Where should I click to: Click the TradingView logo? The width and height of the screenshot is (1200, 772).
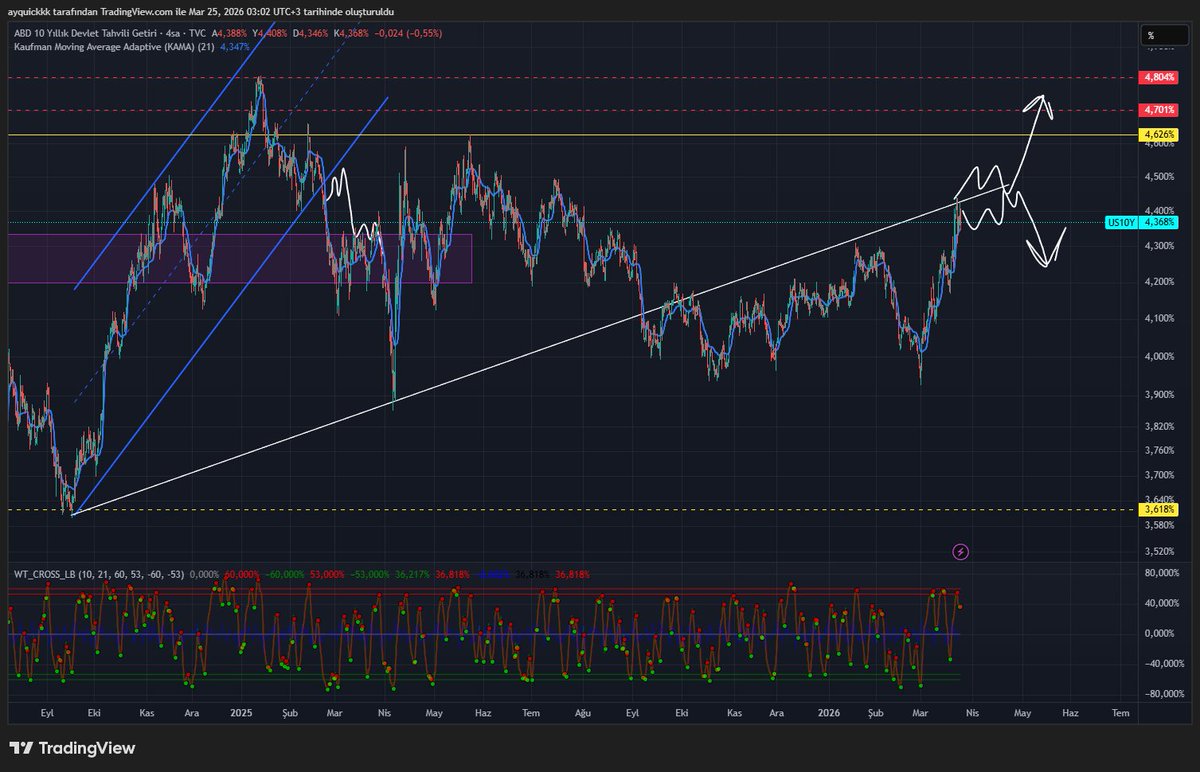click(x=72, y=748)
